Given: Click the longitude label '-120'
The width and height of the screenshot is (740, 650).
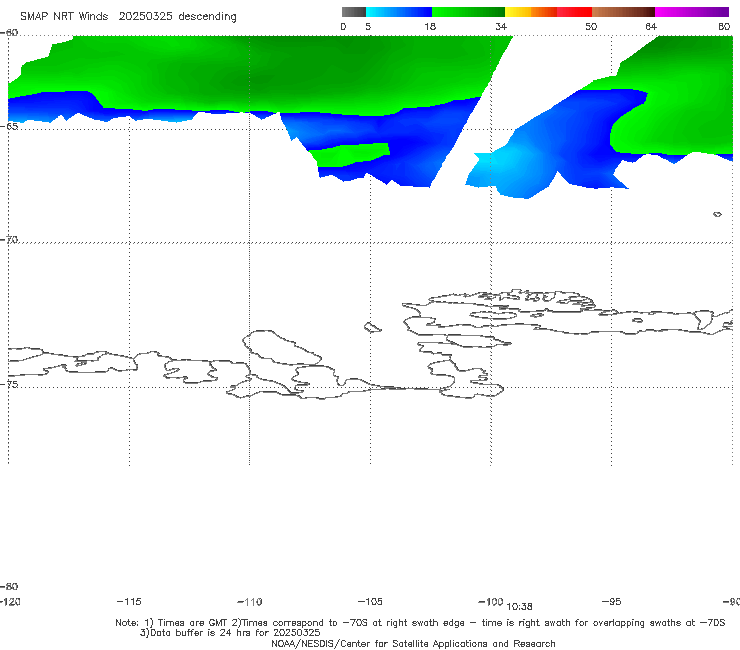Looking at the screenshot, I should (10, 601).
